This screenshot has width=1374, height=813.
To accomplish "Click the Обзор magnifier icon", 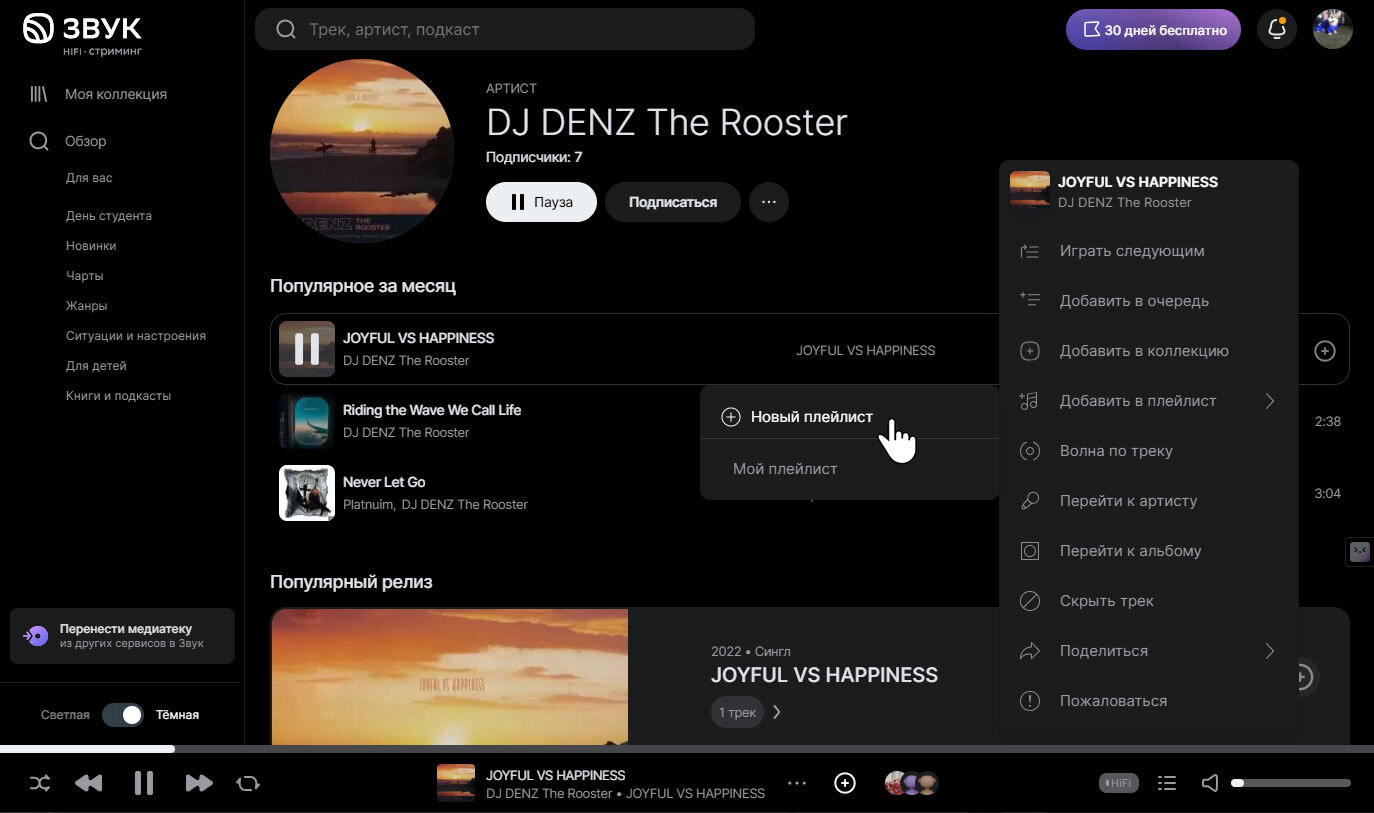I will tap(39, 141).
